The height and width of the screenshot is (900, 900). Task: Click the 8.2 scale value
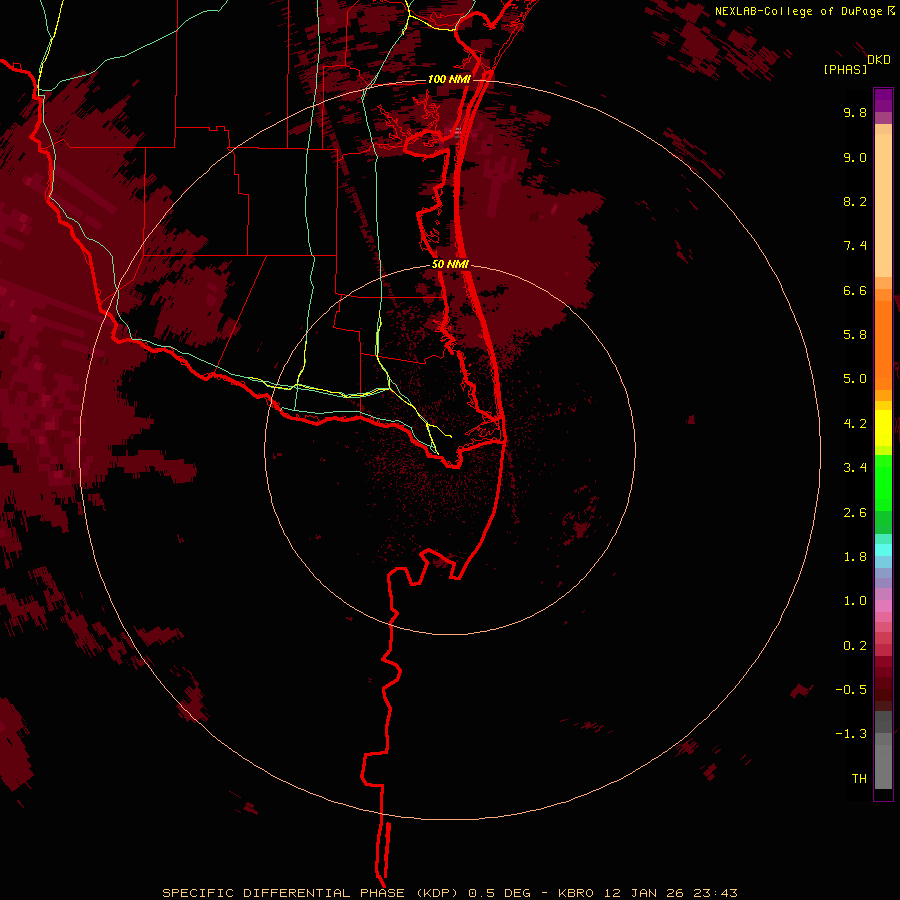[x=855, y=201]
